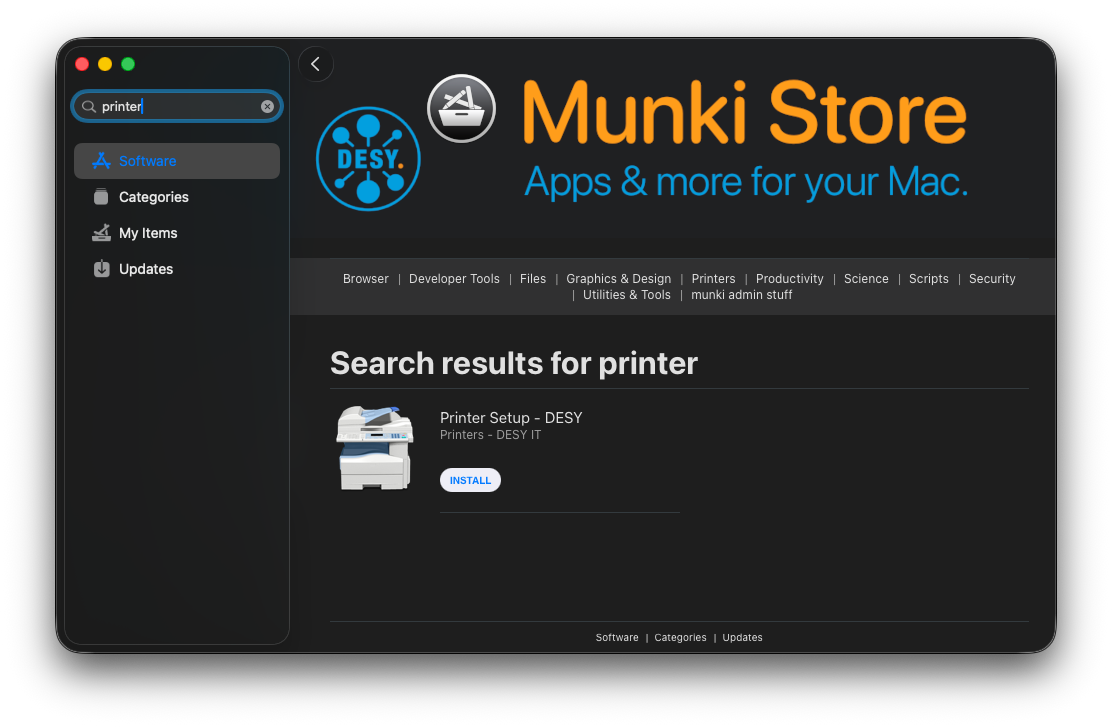The width and height of the screenshot is (1112, 727).
Task: Click the My Items sidebar icon
Action: click(101, 233)
